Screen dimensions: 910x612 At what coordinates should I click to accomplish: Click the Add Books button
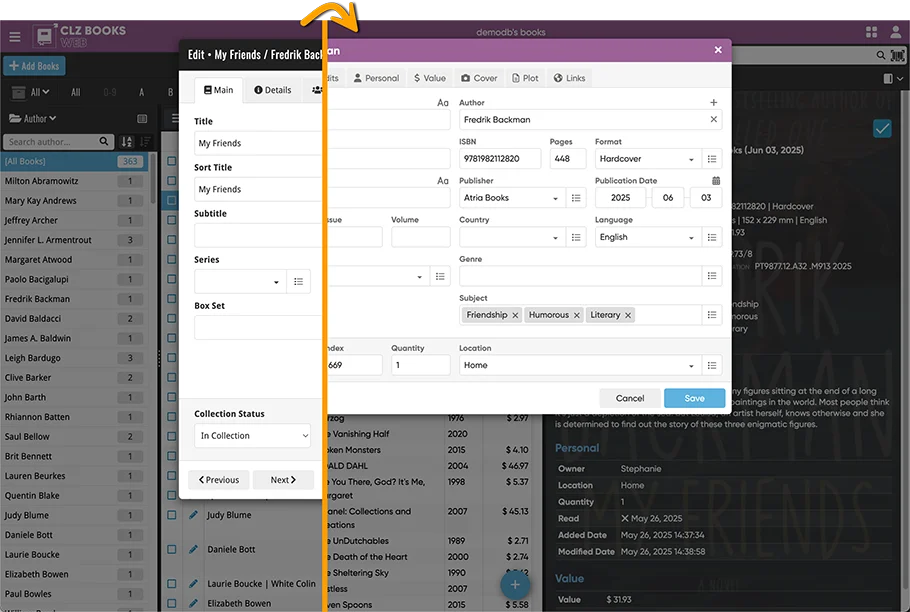(34, 66)
